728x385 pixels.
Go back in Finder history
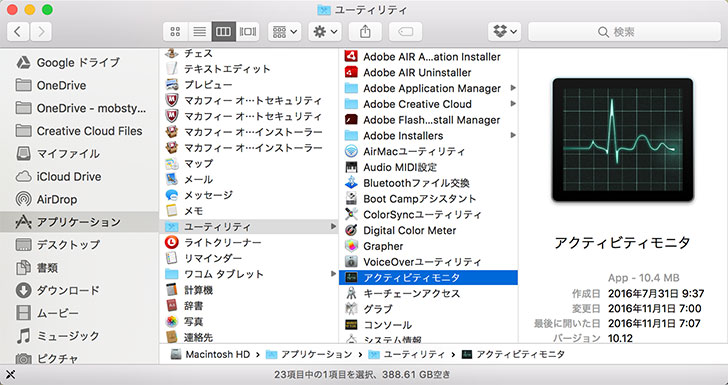[18, 32]
